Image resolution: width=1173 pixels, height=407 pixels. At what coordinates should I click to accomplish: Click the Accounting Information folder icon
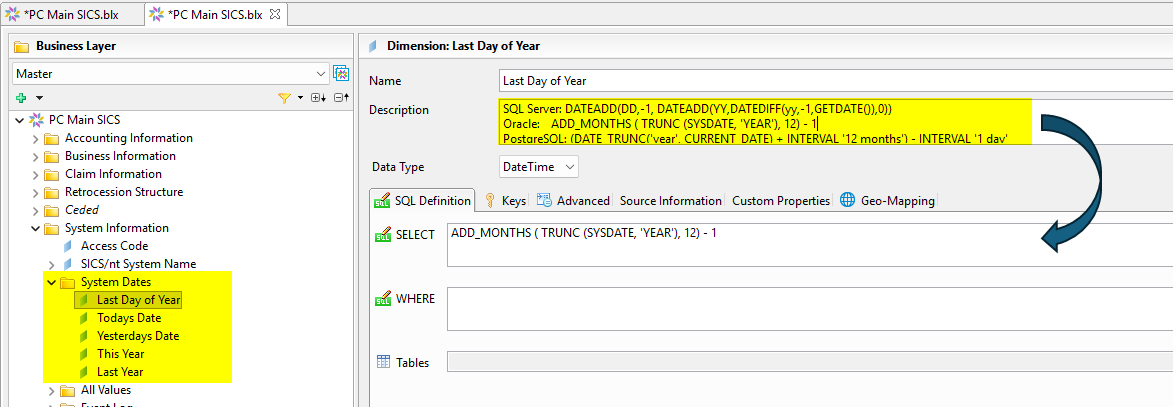click(x=52, y=138)
